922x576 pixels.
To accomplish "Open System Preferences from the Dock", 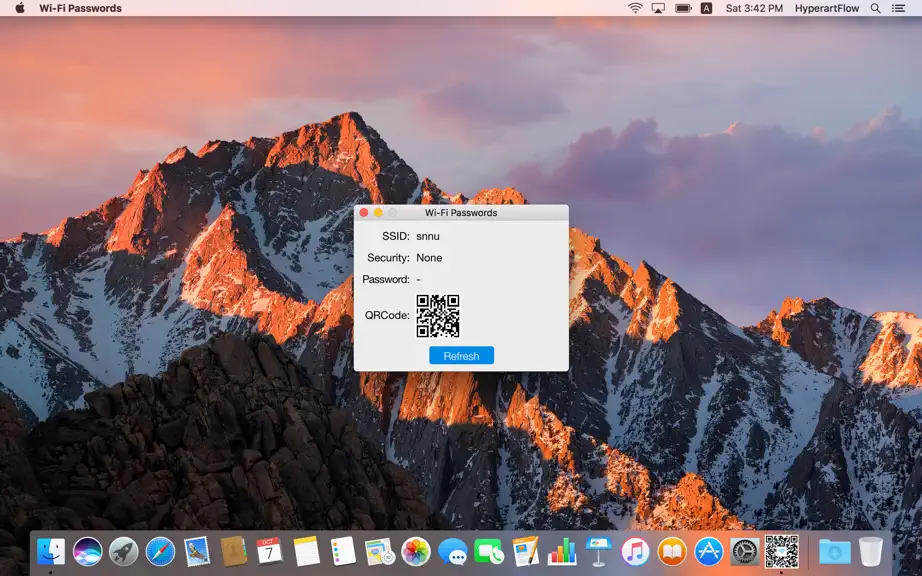I will pyautogui.click(x=745, y=552).
